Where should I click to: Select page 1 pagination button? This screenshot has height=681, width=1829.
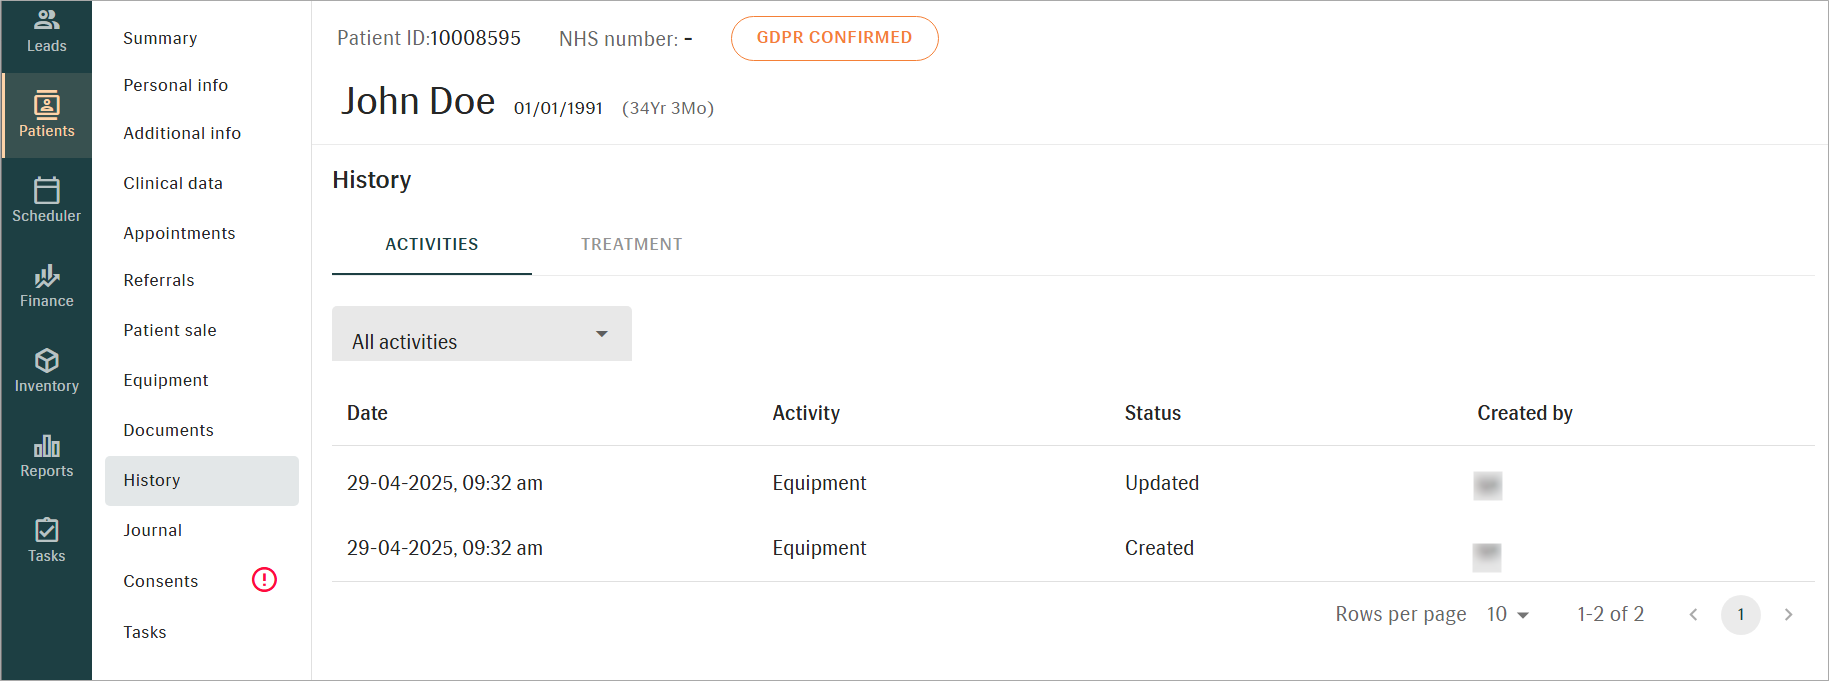1740,614
